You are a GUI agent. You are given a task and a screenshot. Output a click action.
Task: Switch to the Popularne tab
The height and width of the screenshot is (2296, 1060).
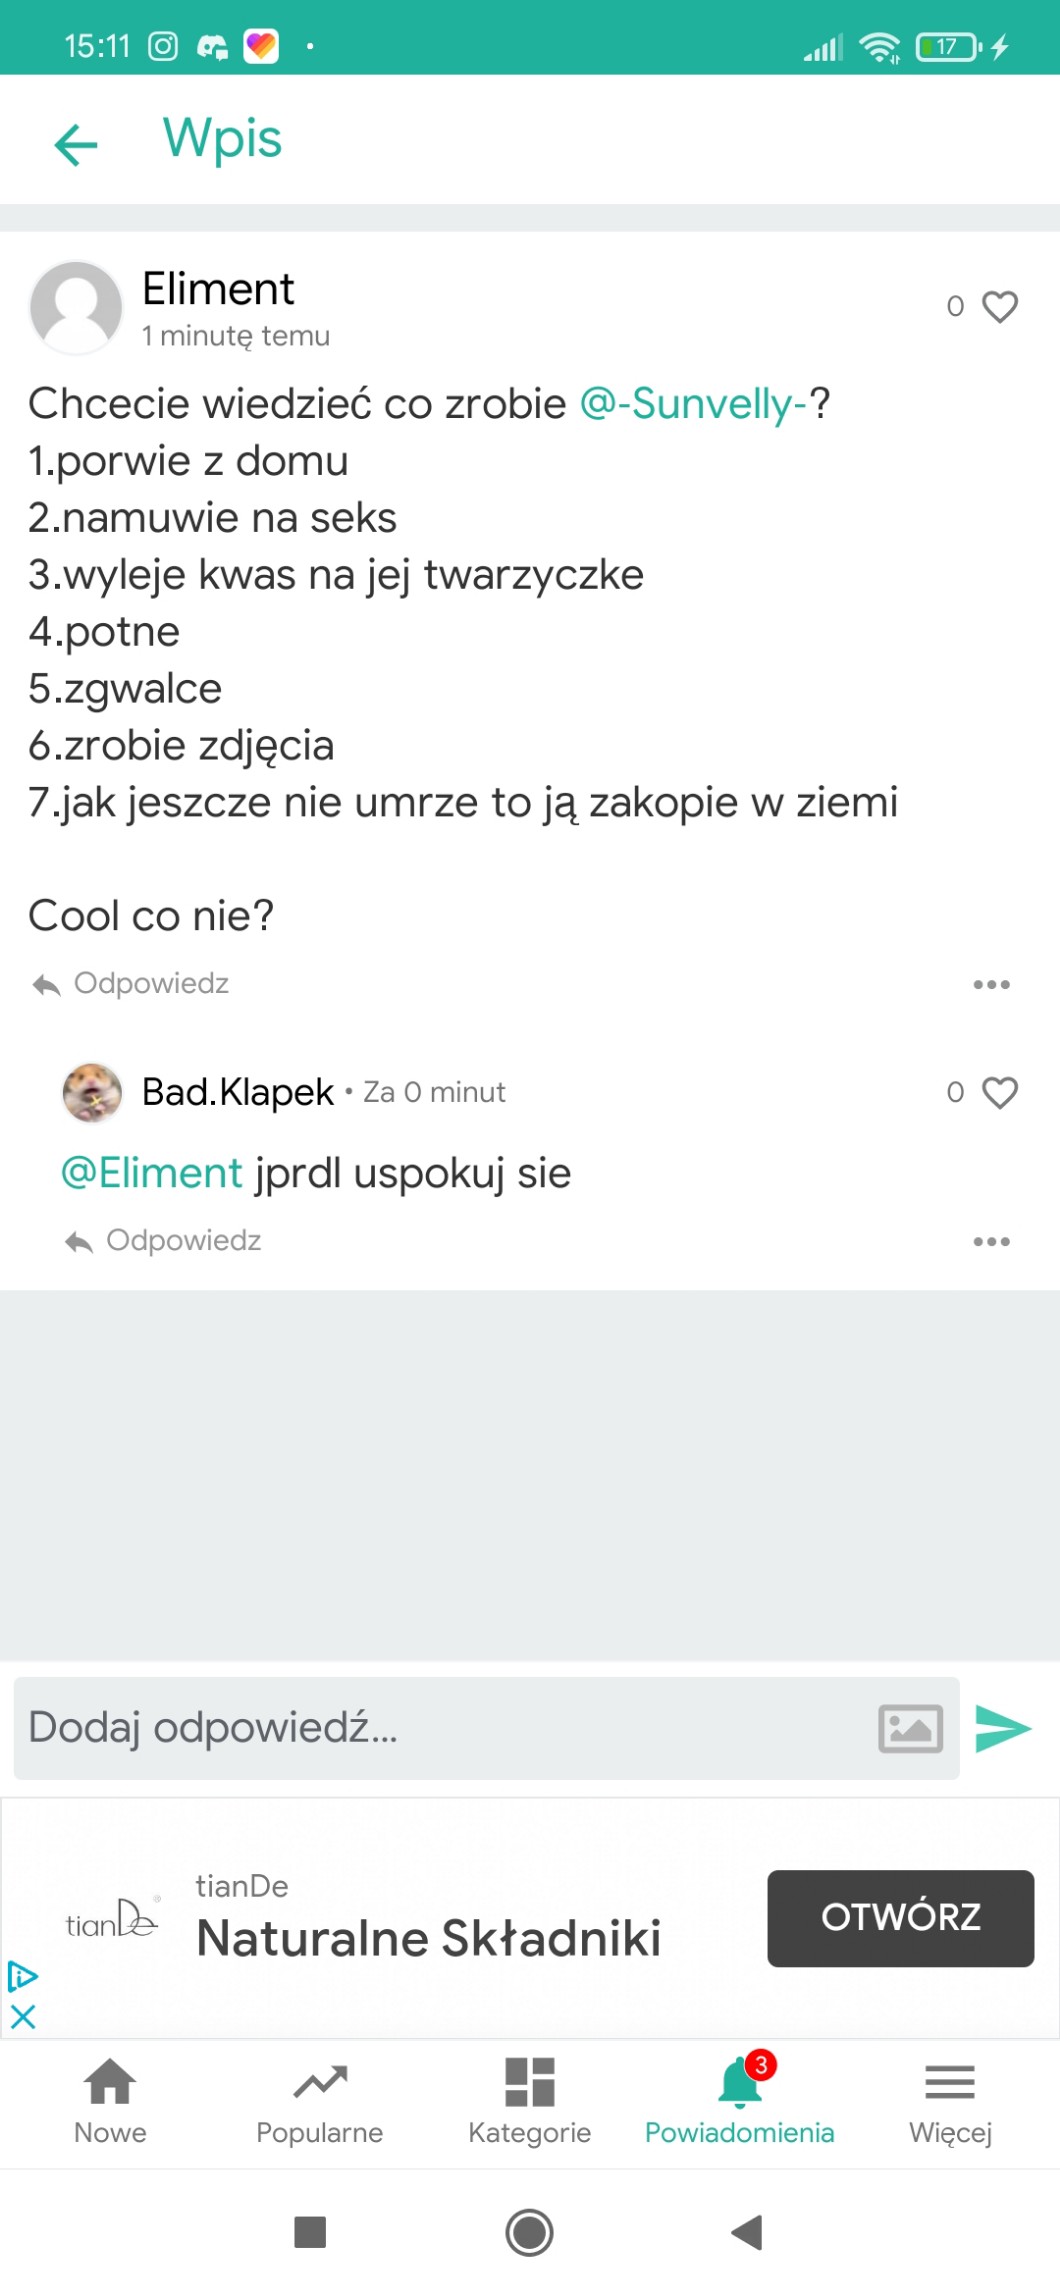[320, 2102]
